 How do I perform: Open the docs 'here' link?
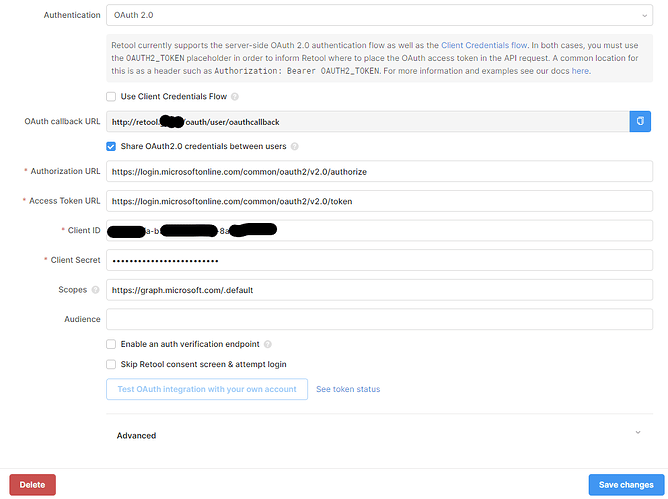point(580,71)
